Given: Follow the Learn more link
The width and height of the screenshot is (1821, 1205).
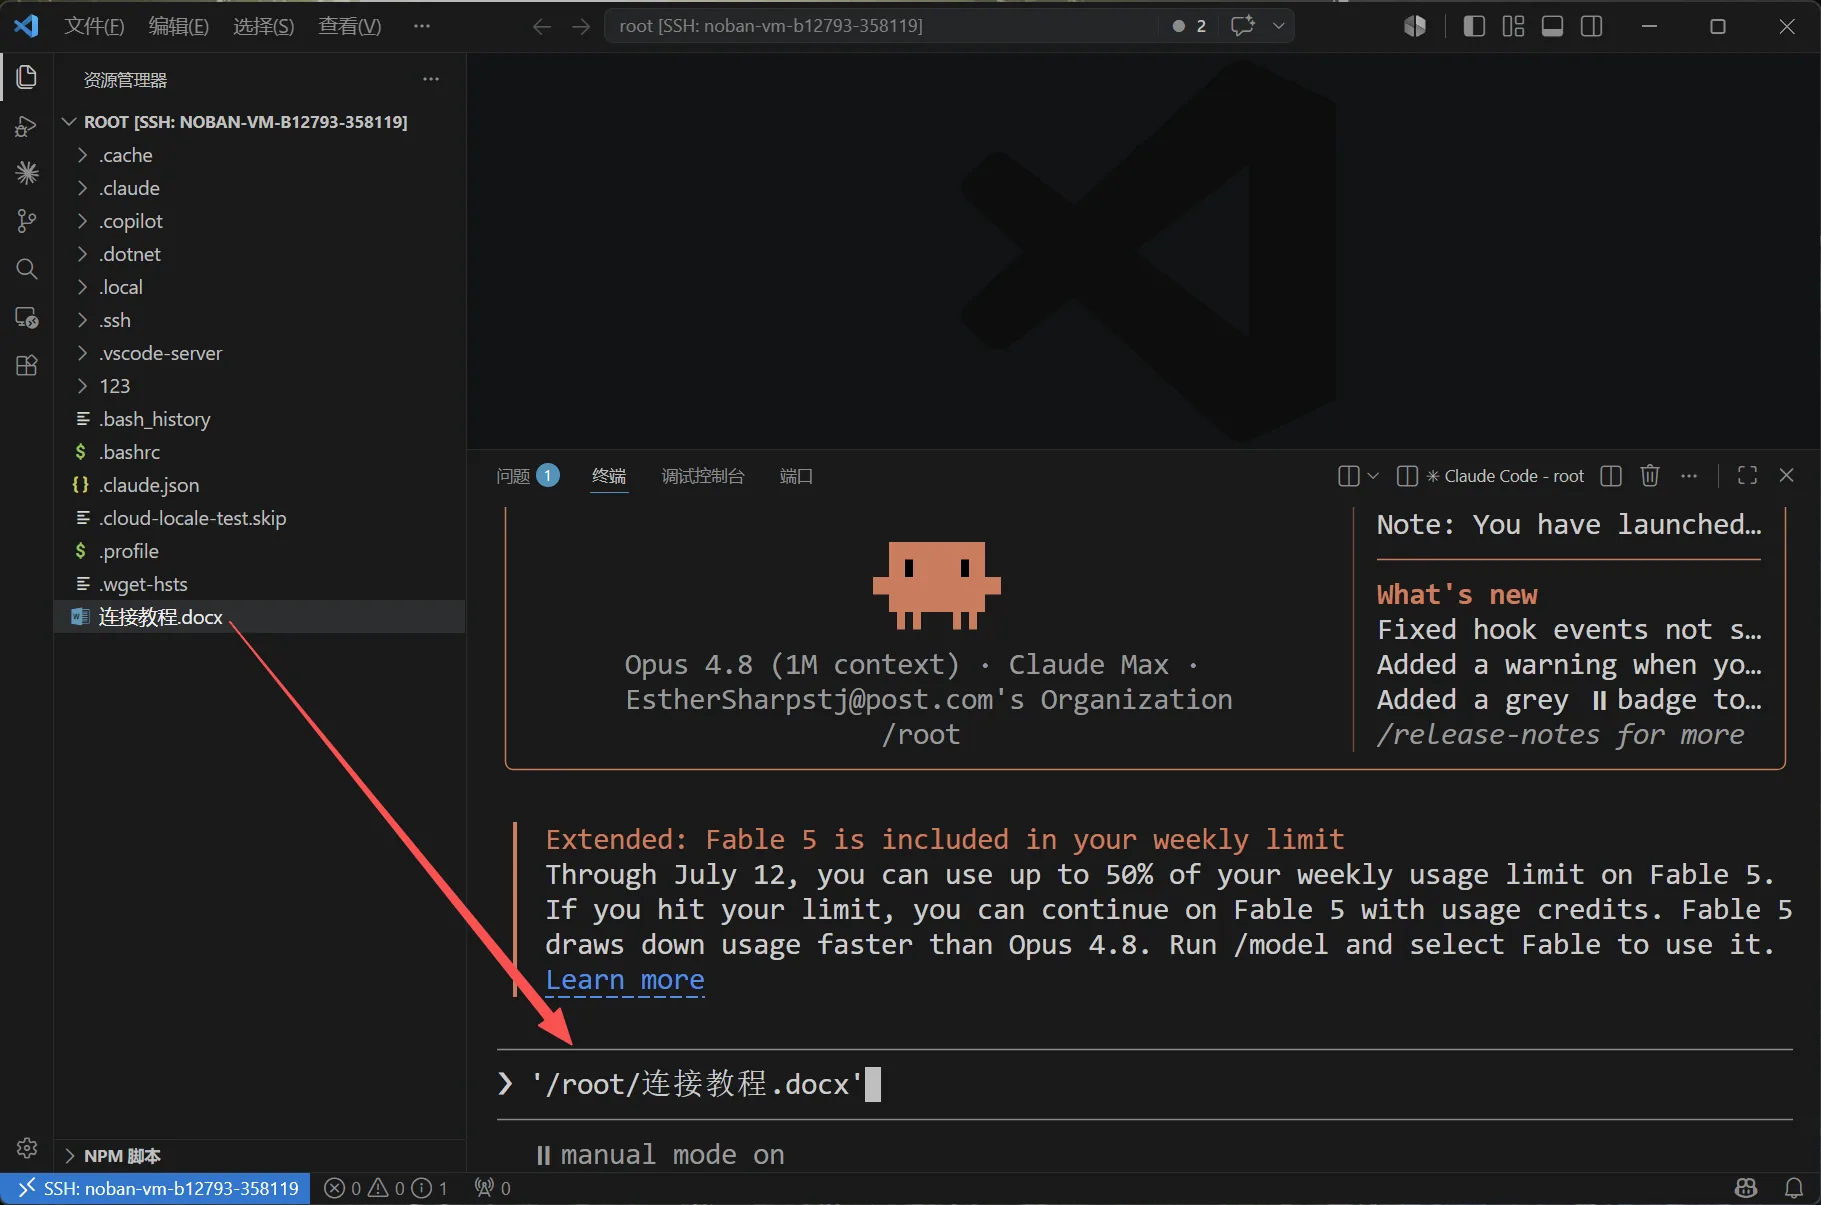Looking at the screenshot, I should point(625,980).
